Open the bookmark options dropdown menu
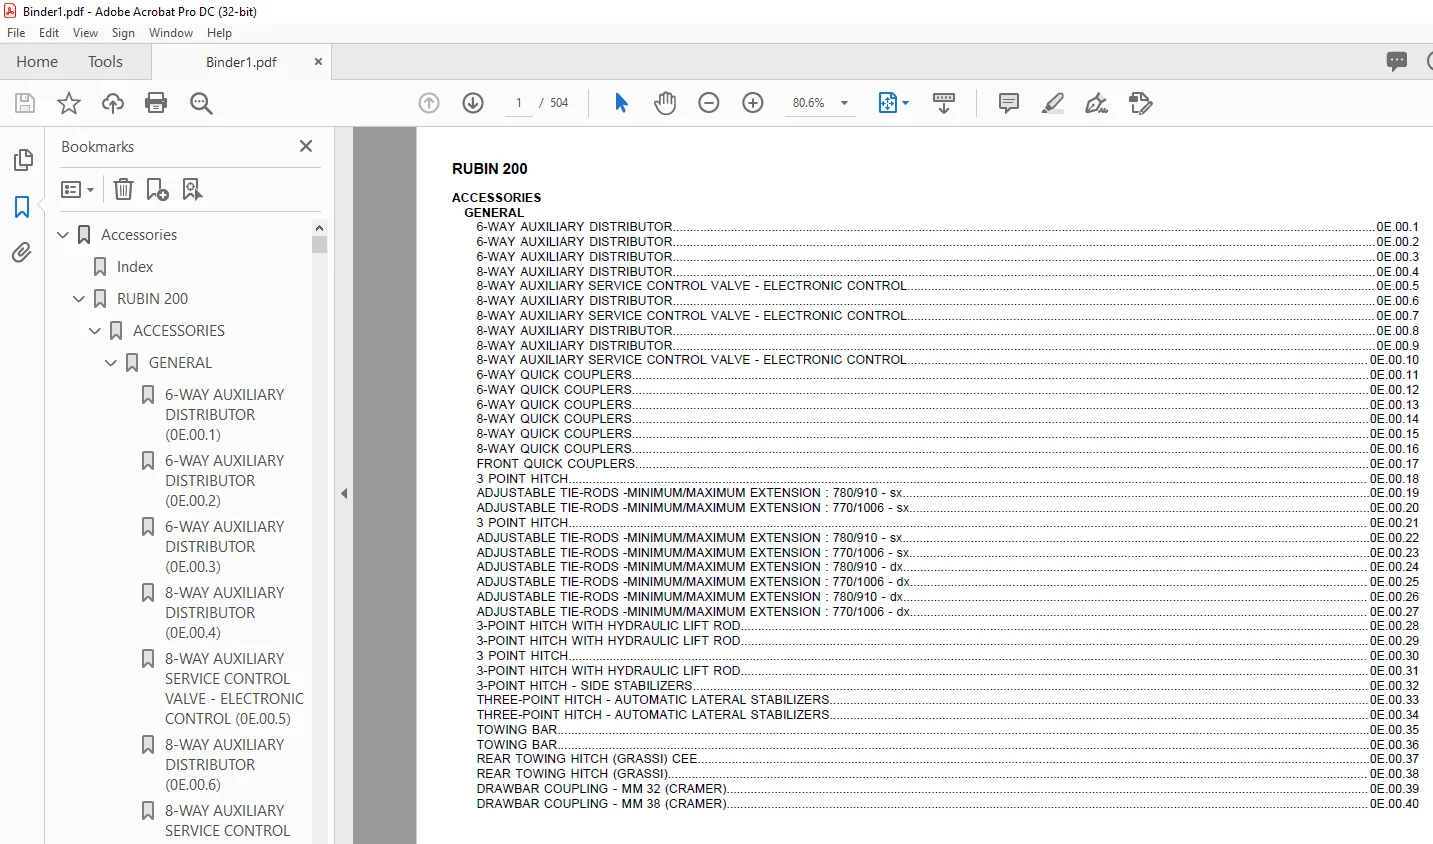The height and width of the screenshot is (844, 1433). (x=77, y=189)
